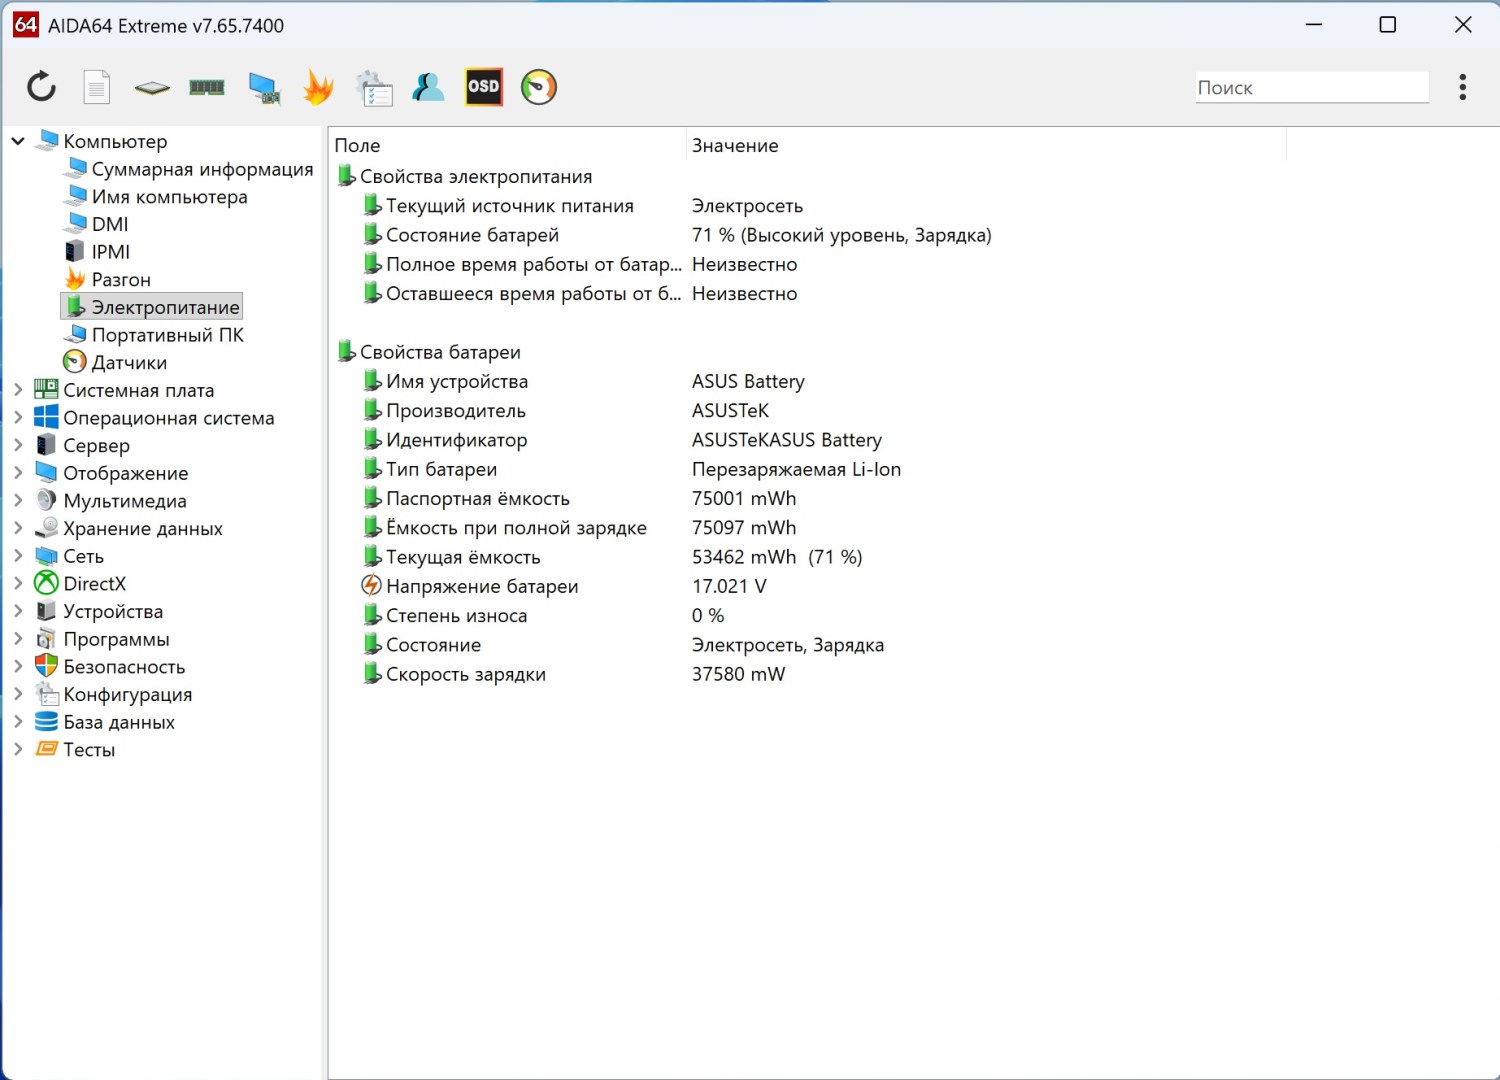
Task: Select Датчики in the sidebar
Action: coord(129,363)
